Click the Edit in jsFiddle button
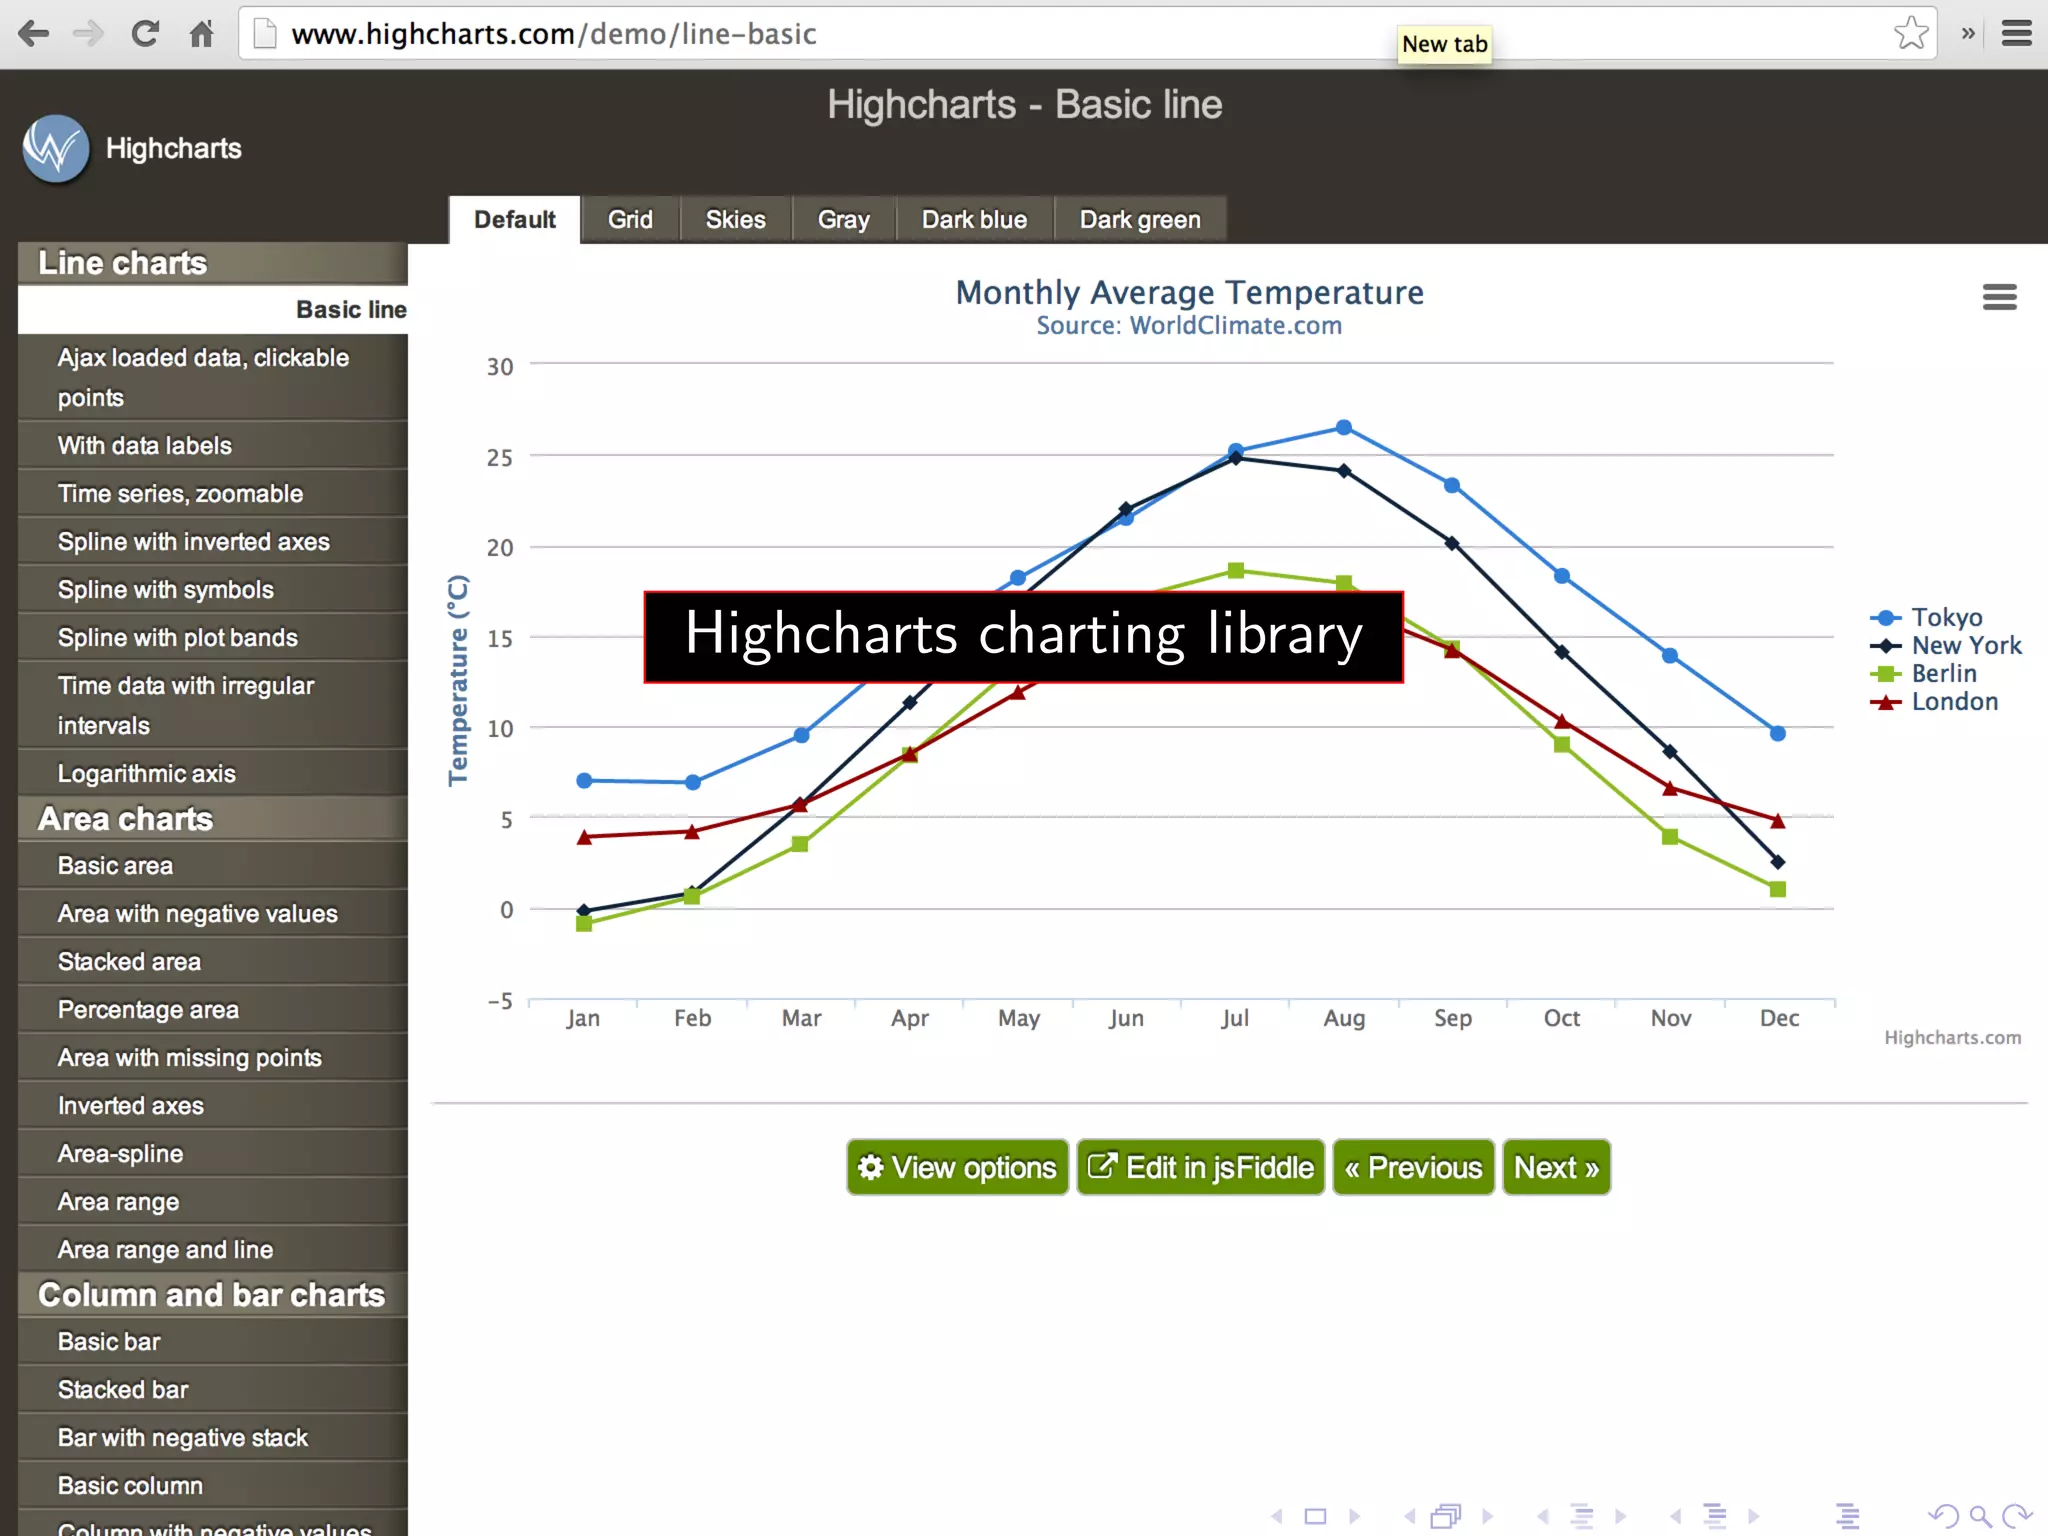The width and height of the screenshot is (2048, 1536). pyautogui.click(x=1201, y=1167)
